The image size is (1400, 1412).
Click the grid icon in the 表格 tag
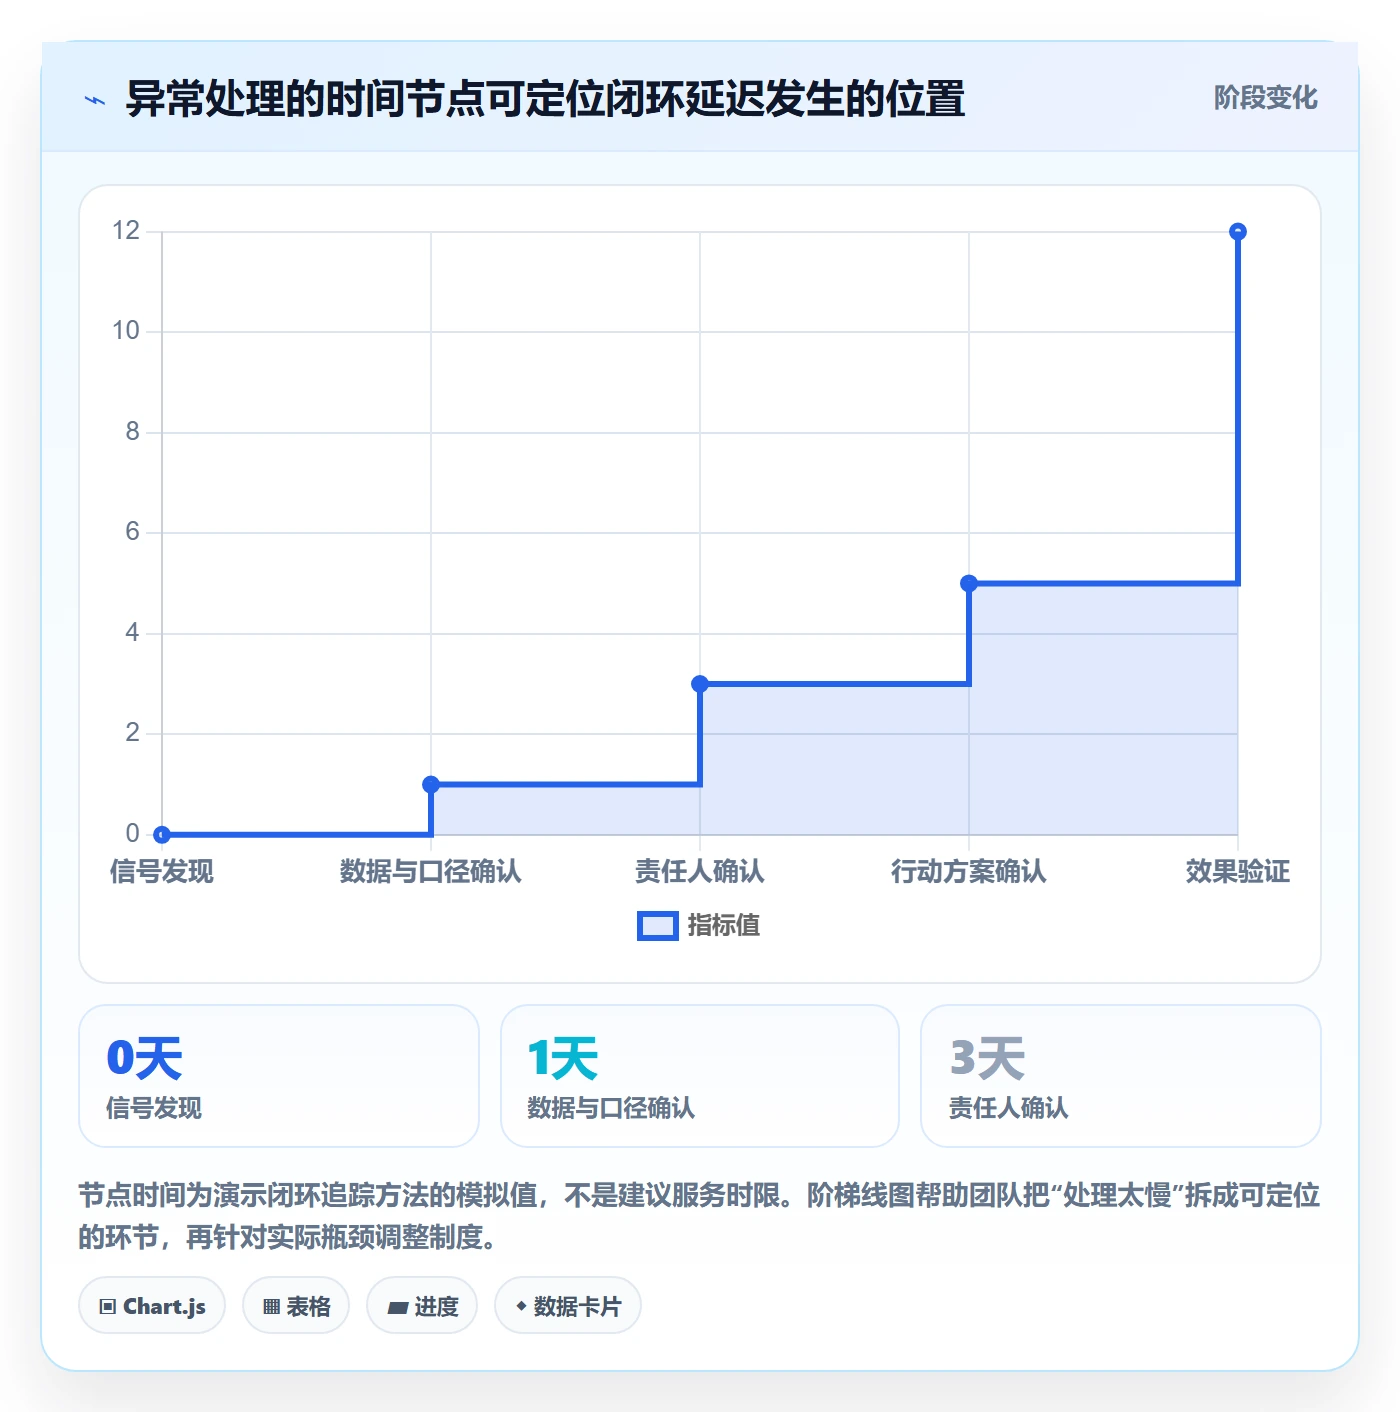[271, 1307]
